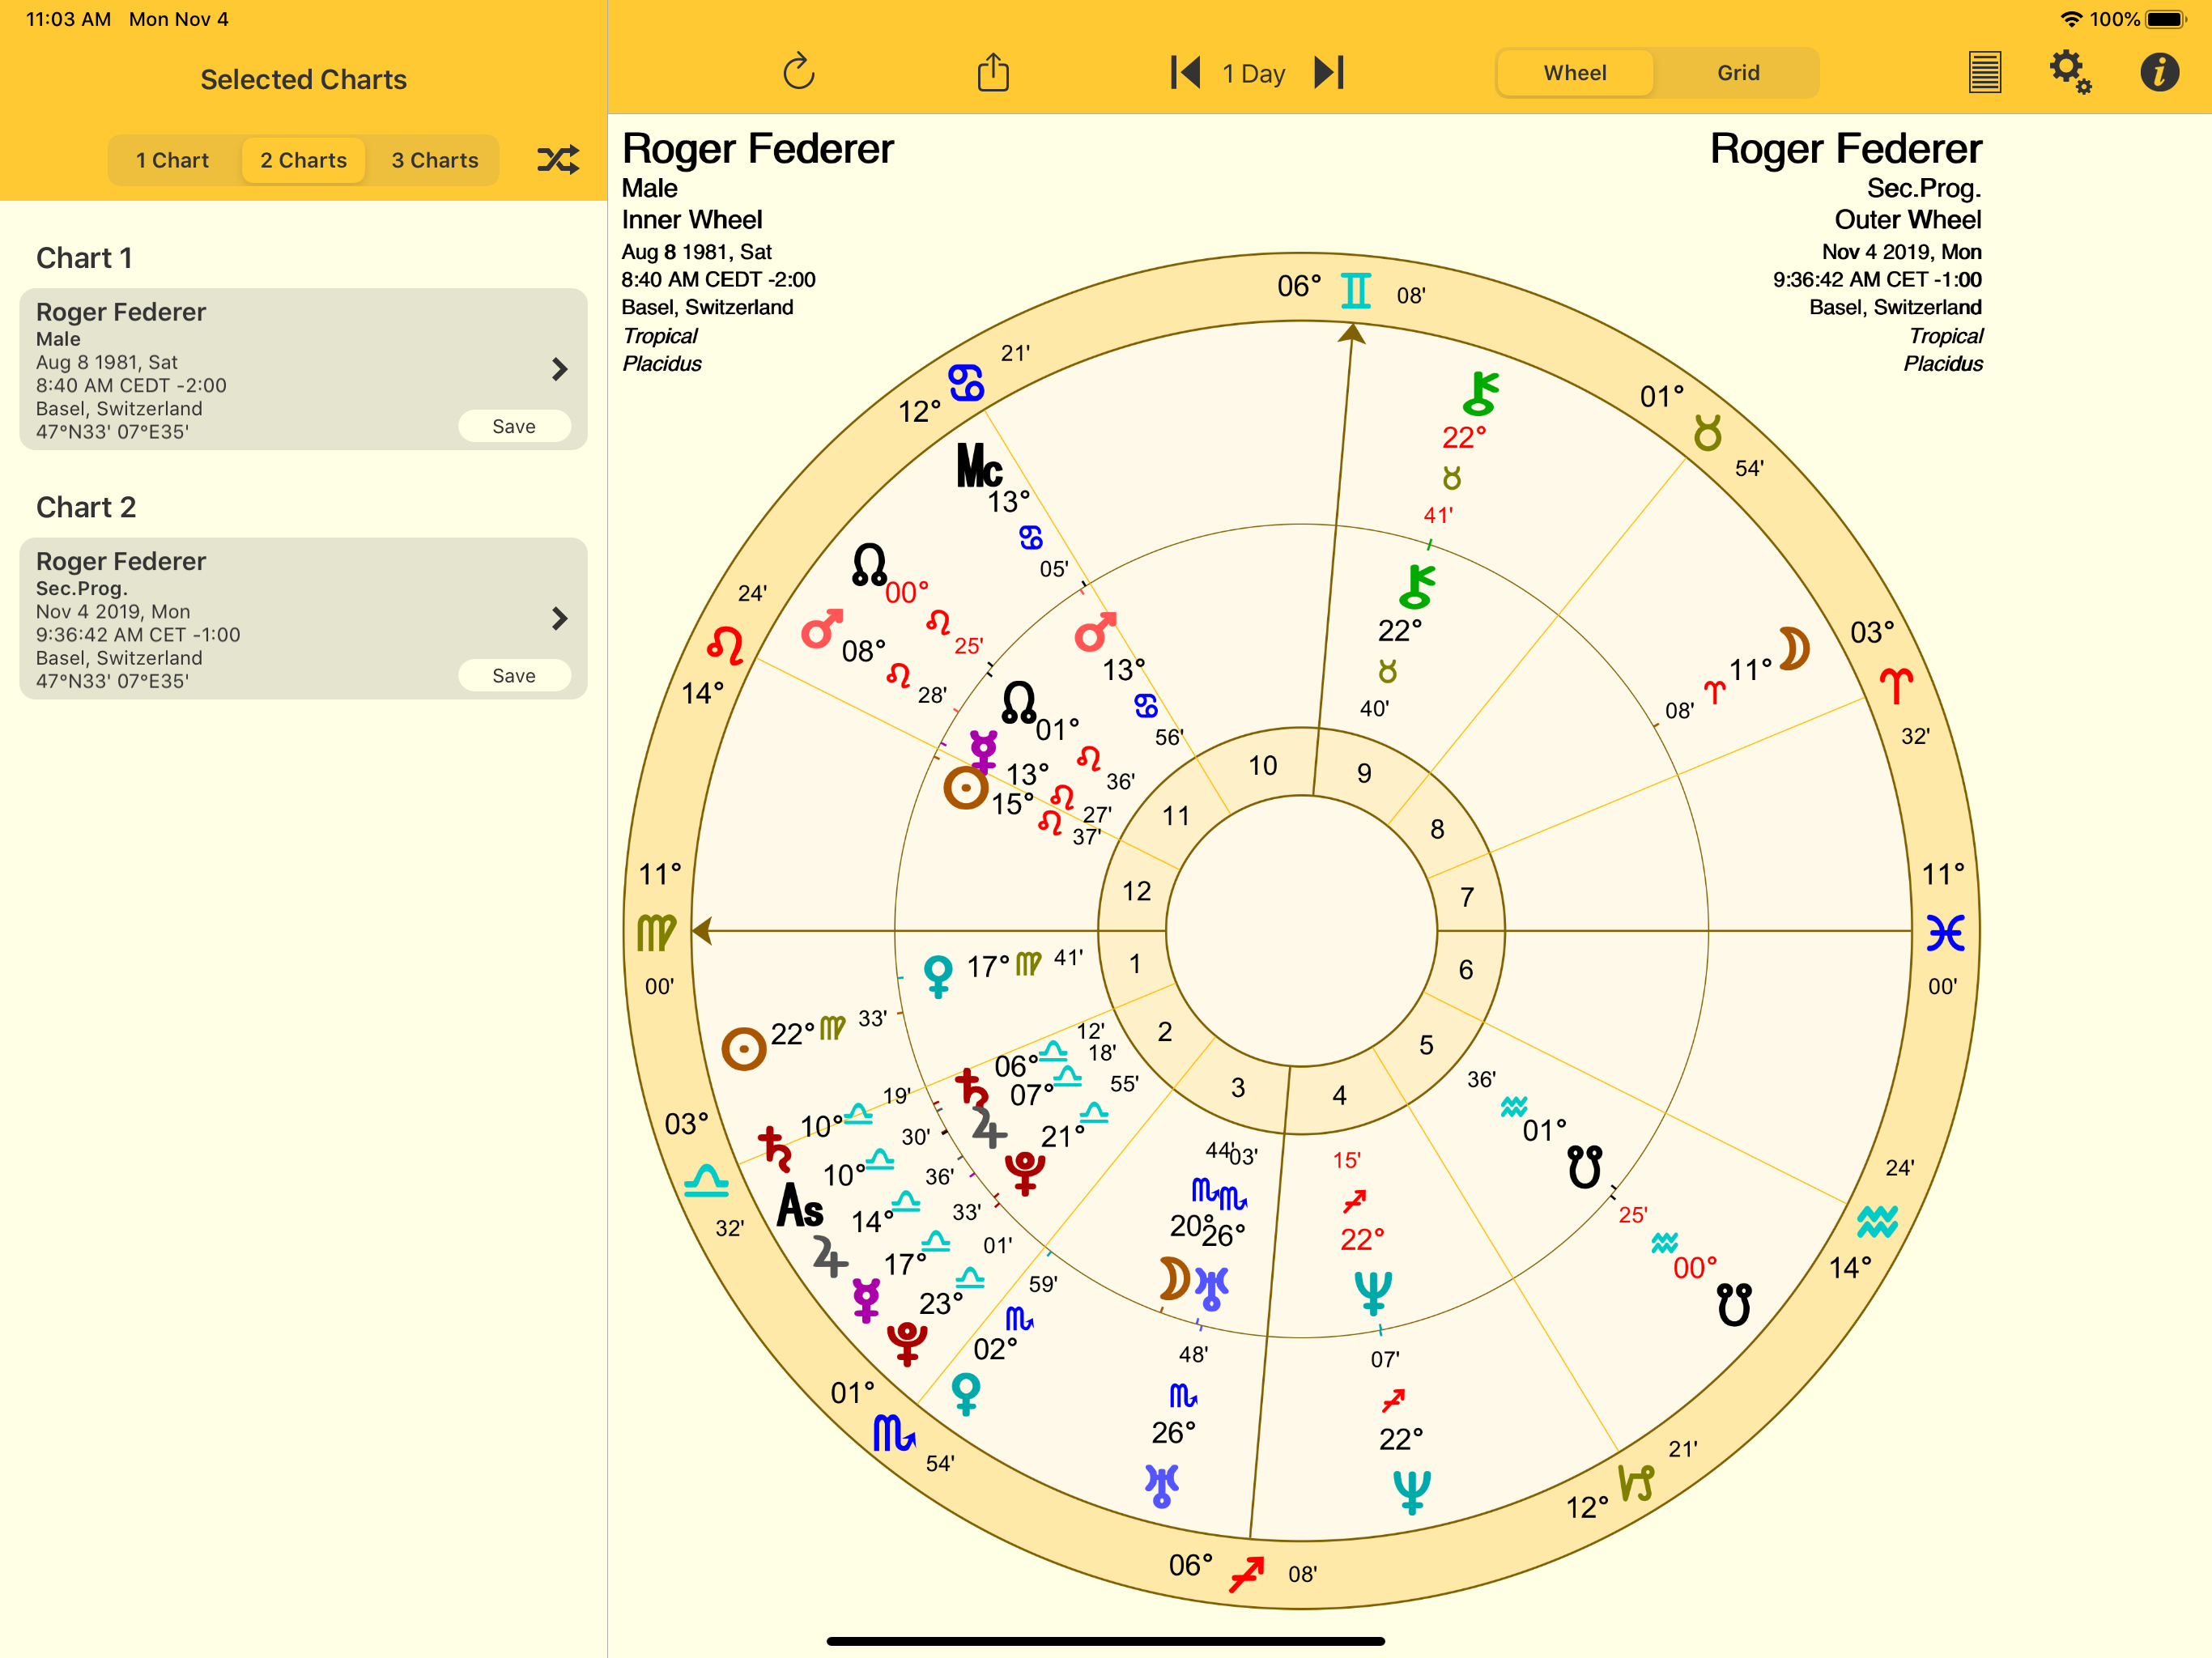Expand Chart 2 Sec.Prog. chevron
This screenshot has height=1658, width=2212.
point(559,618)
